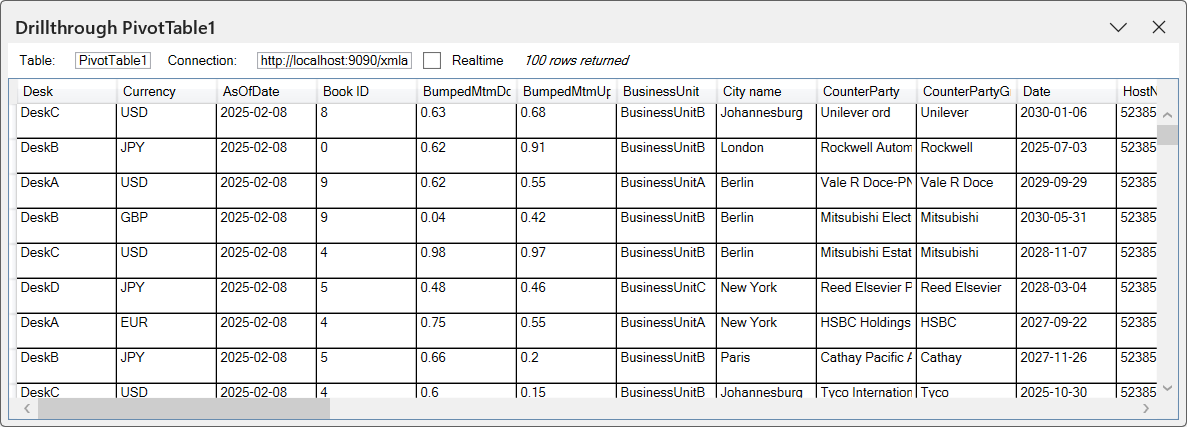Screen dimensions: 1187x427
Task: Collapse the Drillthrough pane with chevron icon
Action: pos(1118,28)
